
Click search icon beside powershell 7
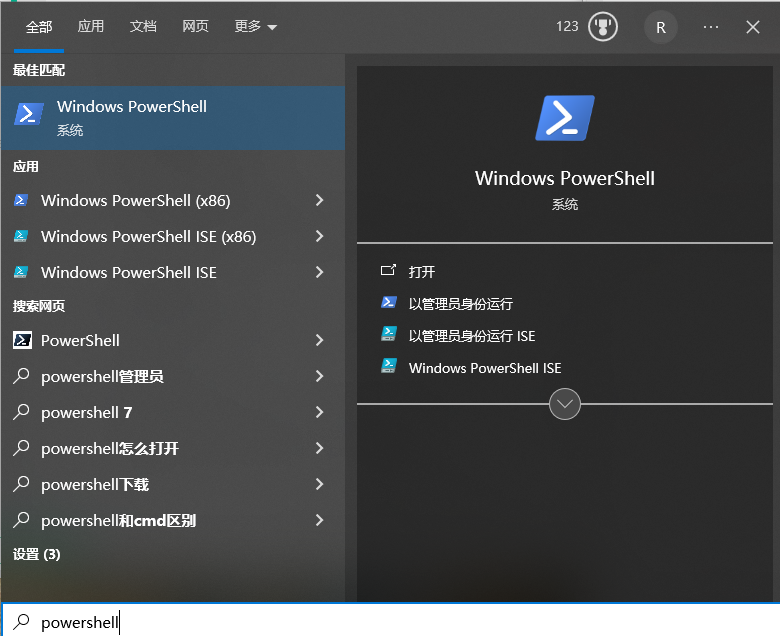tap(21, 412)
